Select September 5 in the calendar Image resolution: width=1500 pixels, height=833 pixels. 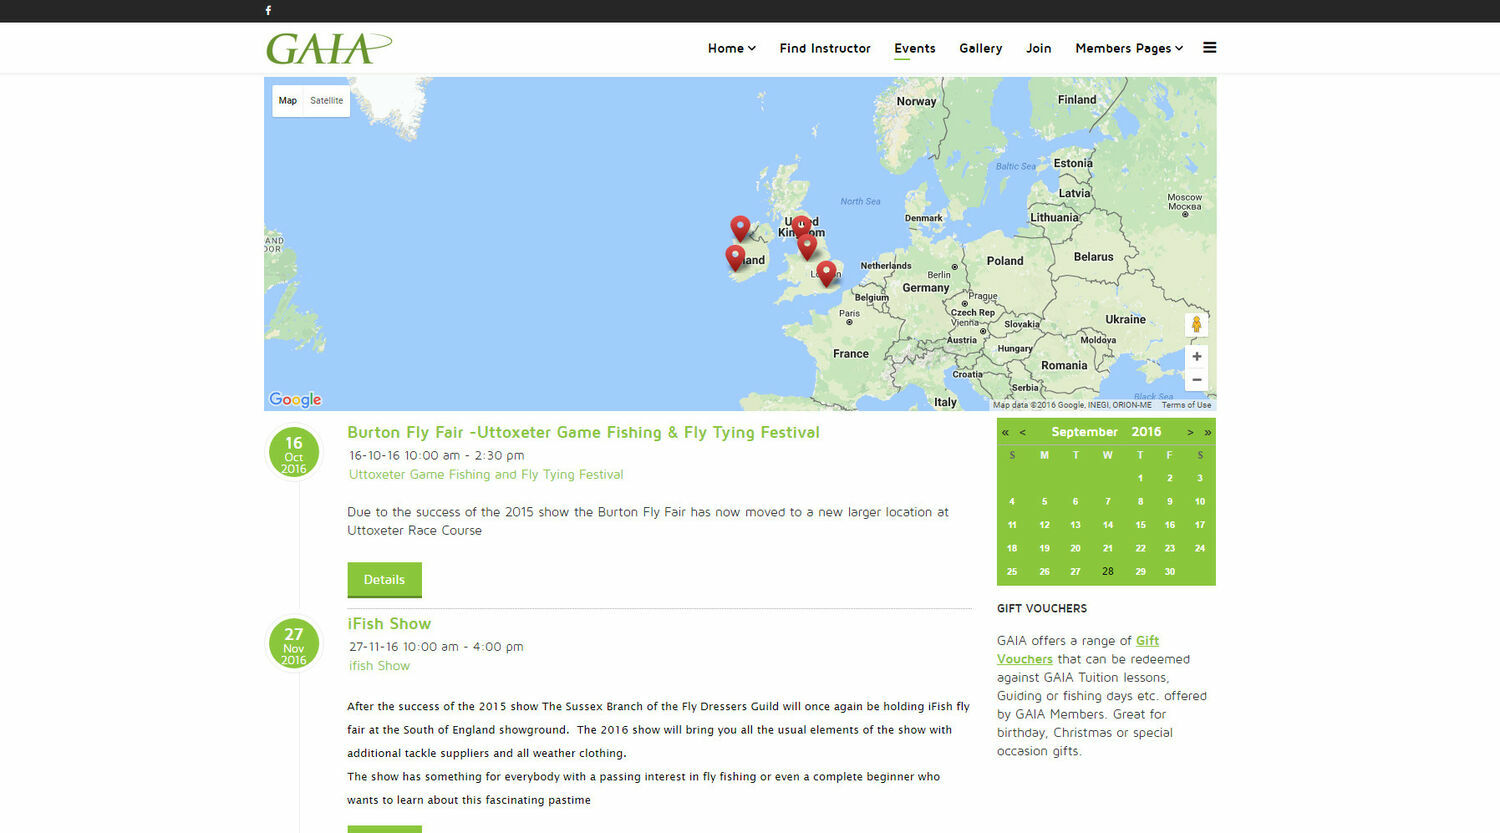(x=1044, y=502)
